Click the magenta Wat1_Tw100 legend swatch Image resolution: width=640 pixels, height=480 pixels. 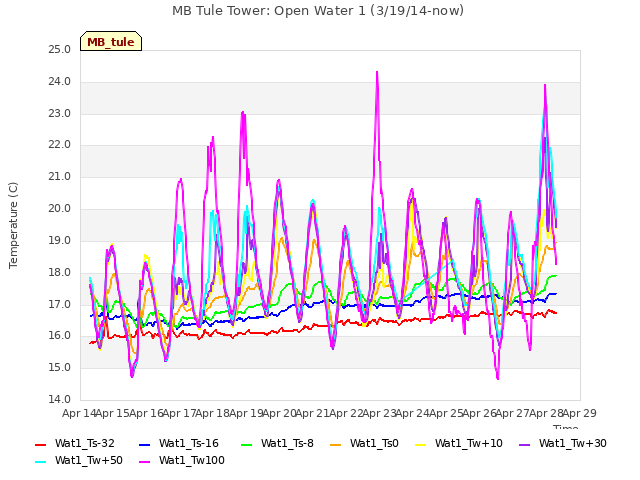point(145,462)
